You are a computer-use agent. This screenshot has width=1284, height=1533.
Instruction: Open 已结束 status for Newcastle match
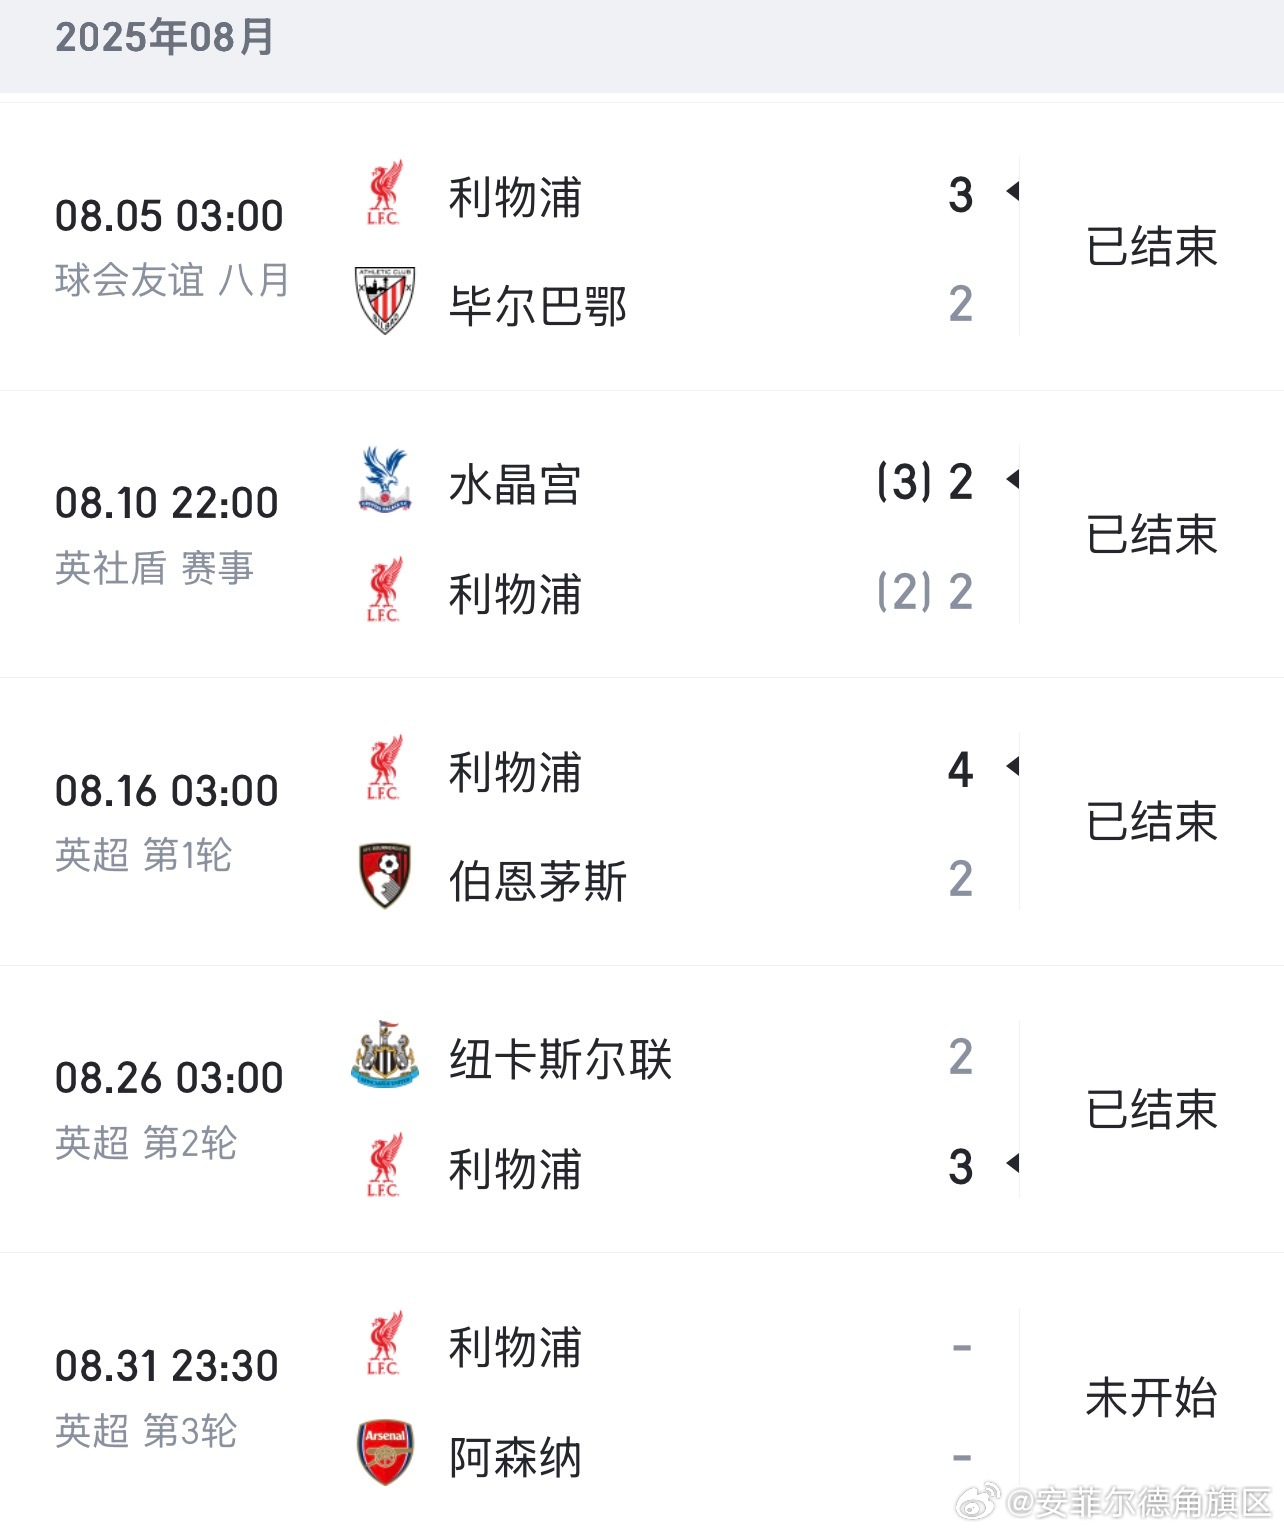[1152, 1109]
